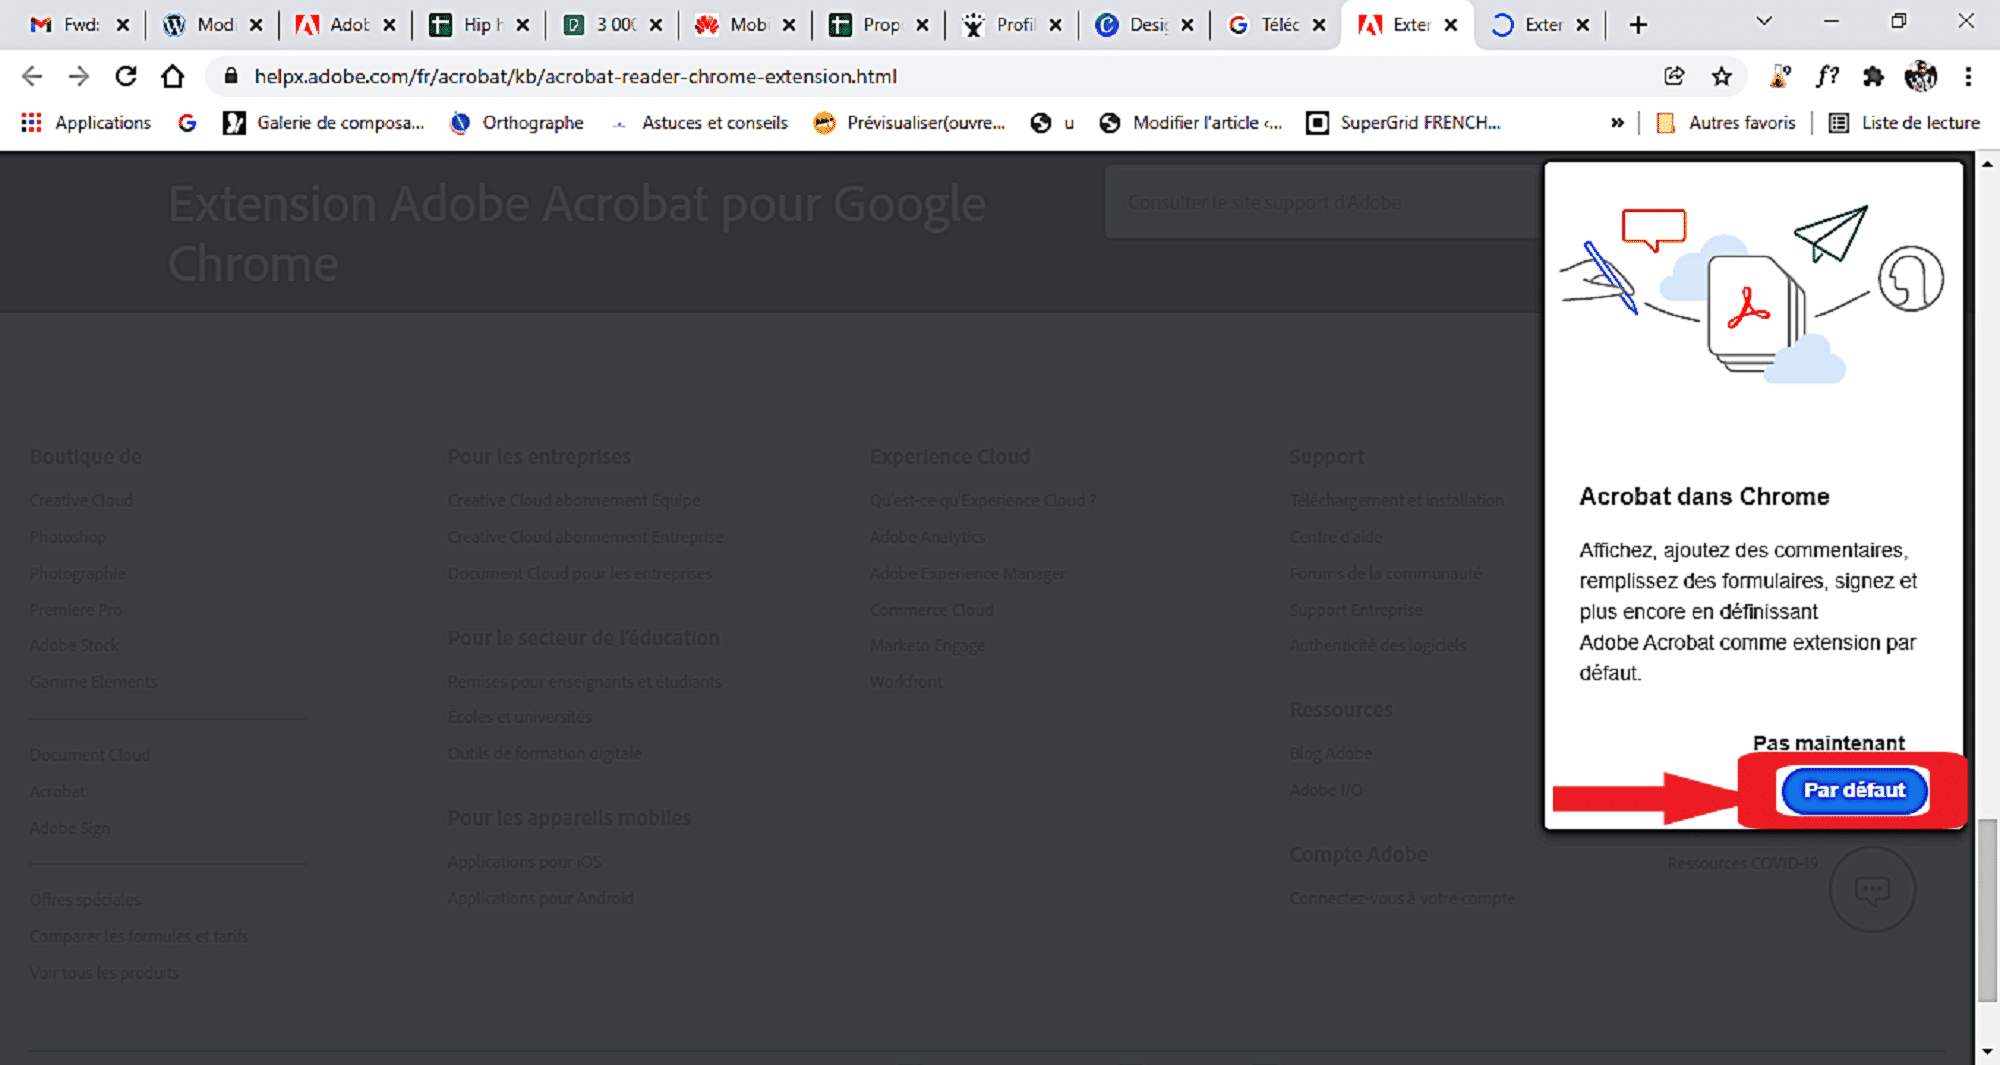Open the Galerie de composa... bookmark

pos(324,122)
